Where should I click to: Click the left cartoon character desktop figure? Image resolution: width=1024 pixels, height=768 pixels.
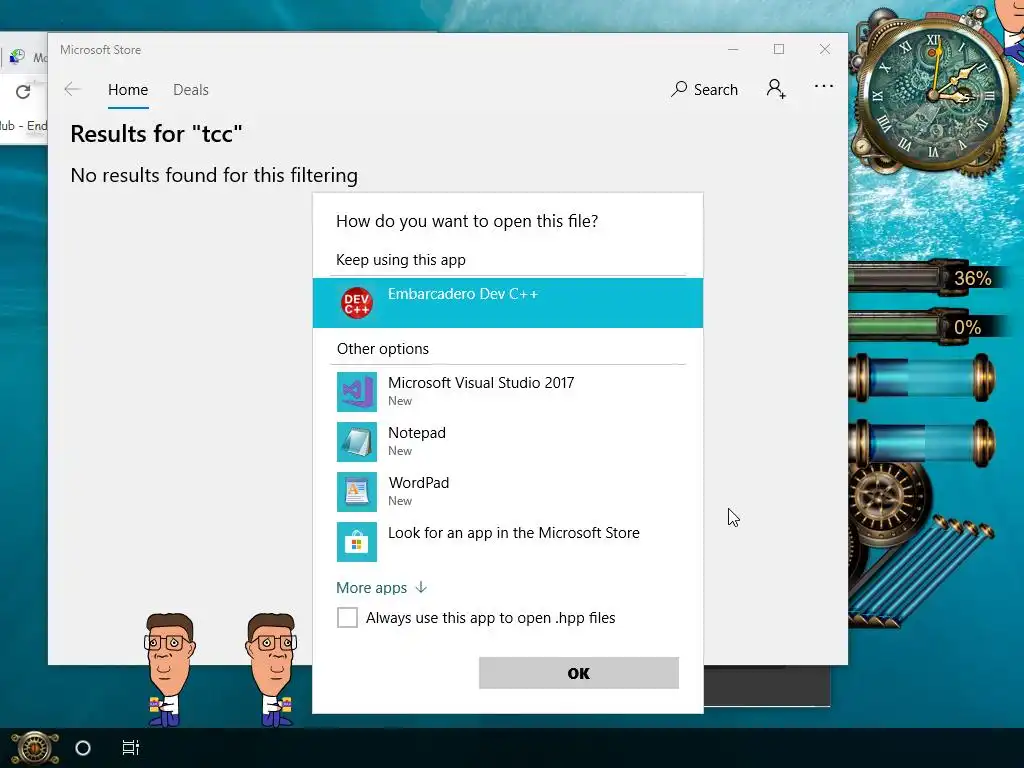click(169, 669)
